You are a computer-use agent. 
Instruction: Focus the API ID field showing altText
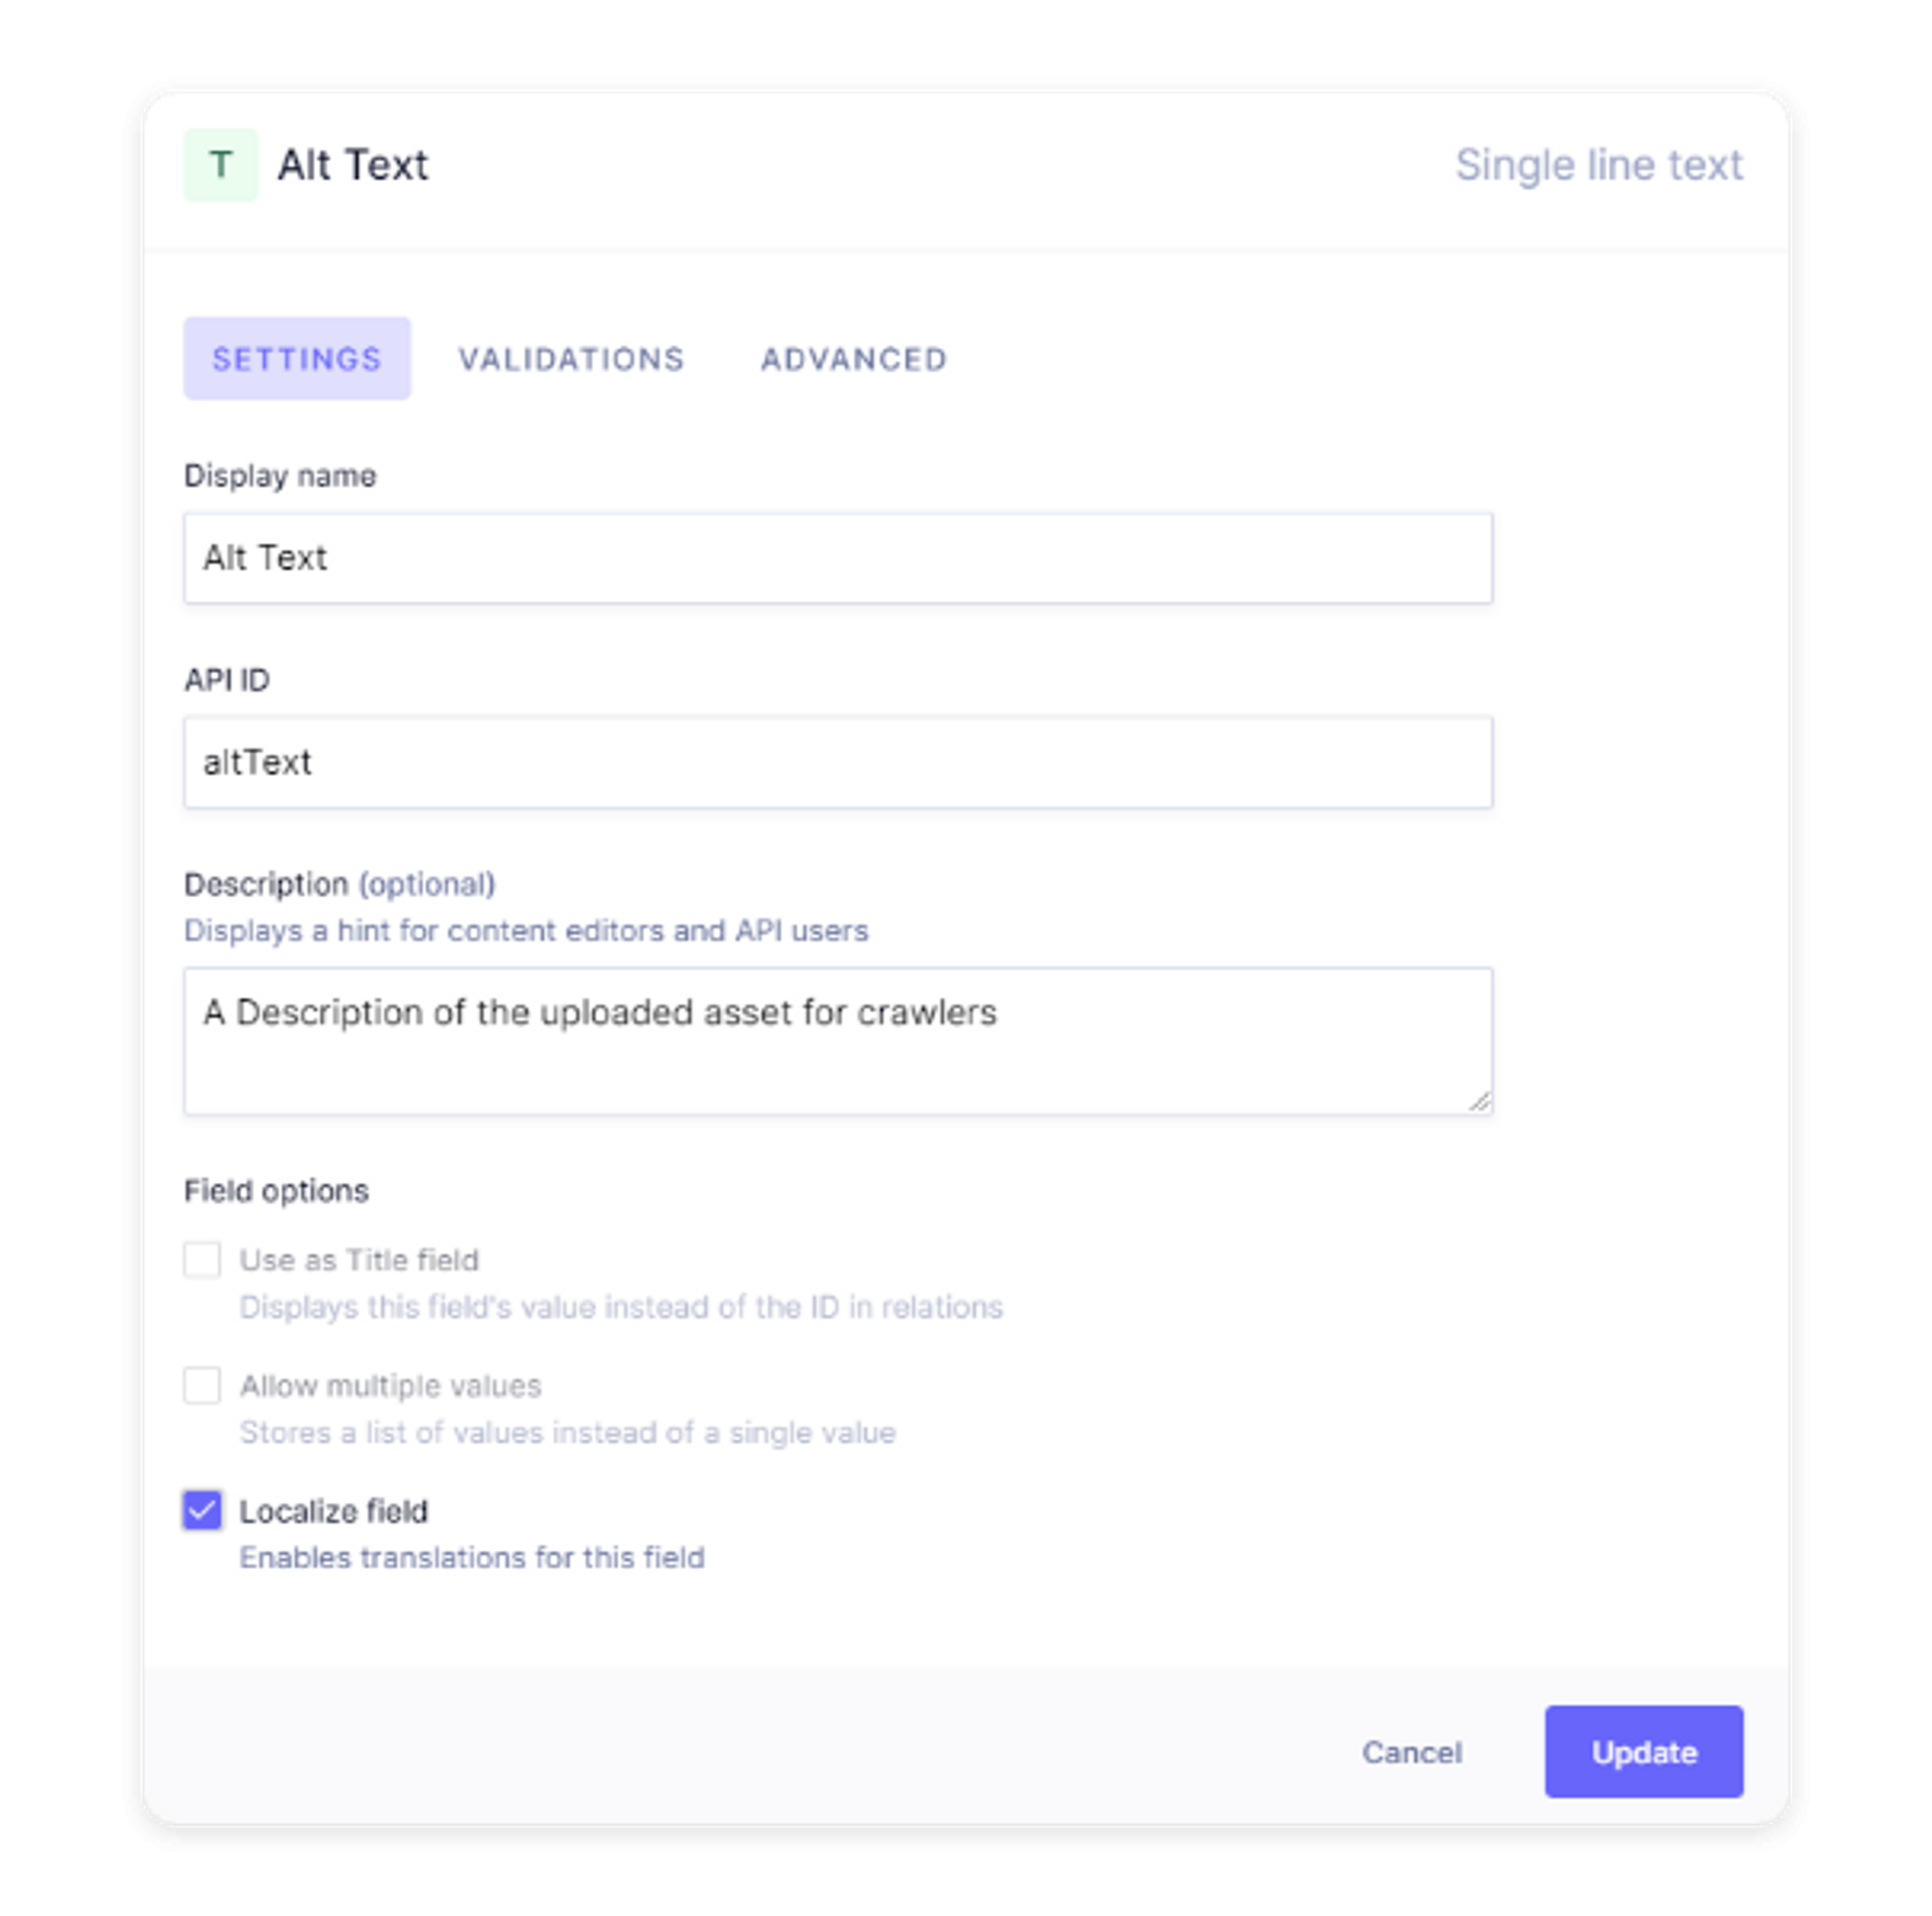click(837, 762)
